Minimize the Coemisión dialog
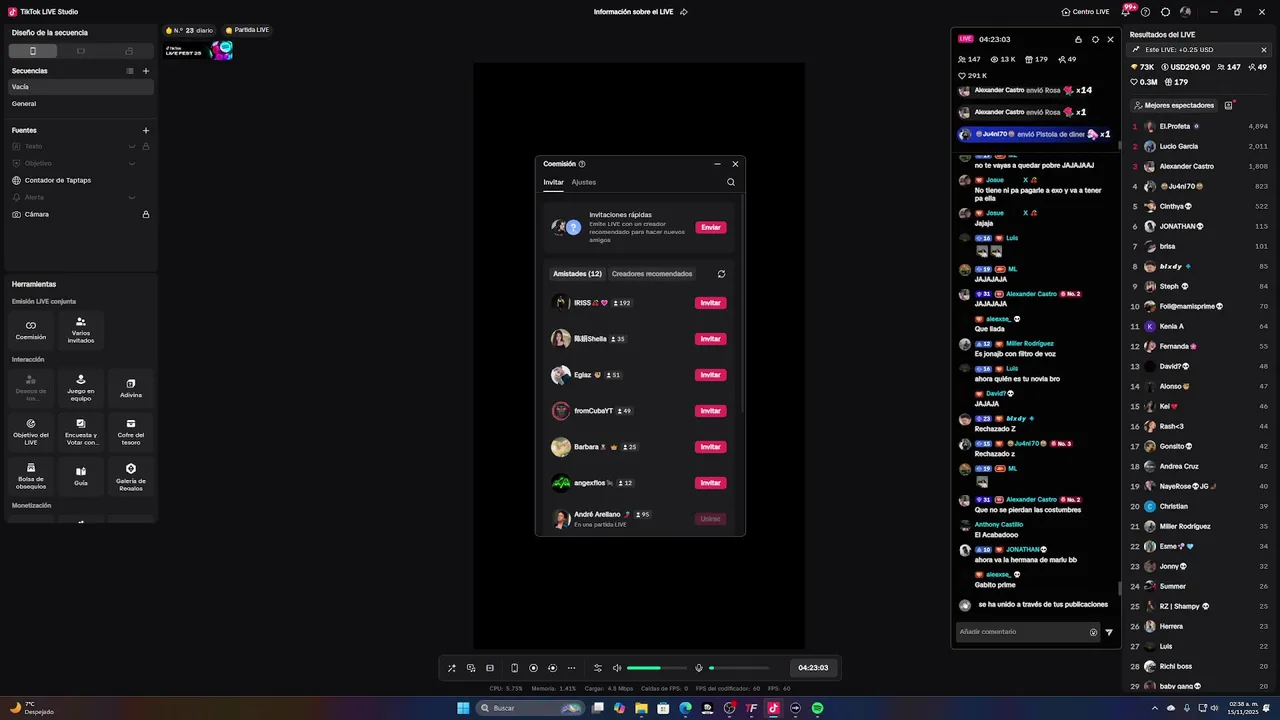The height and width of the screenshot is (720, 1280). click(717, 164)
